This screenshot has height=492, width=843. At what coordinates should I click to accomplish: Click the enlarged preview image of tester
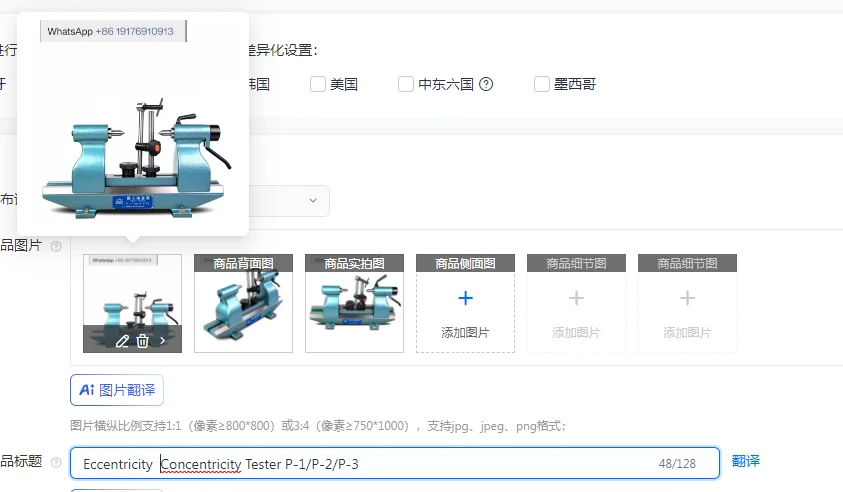pos(133,124)
